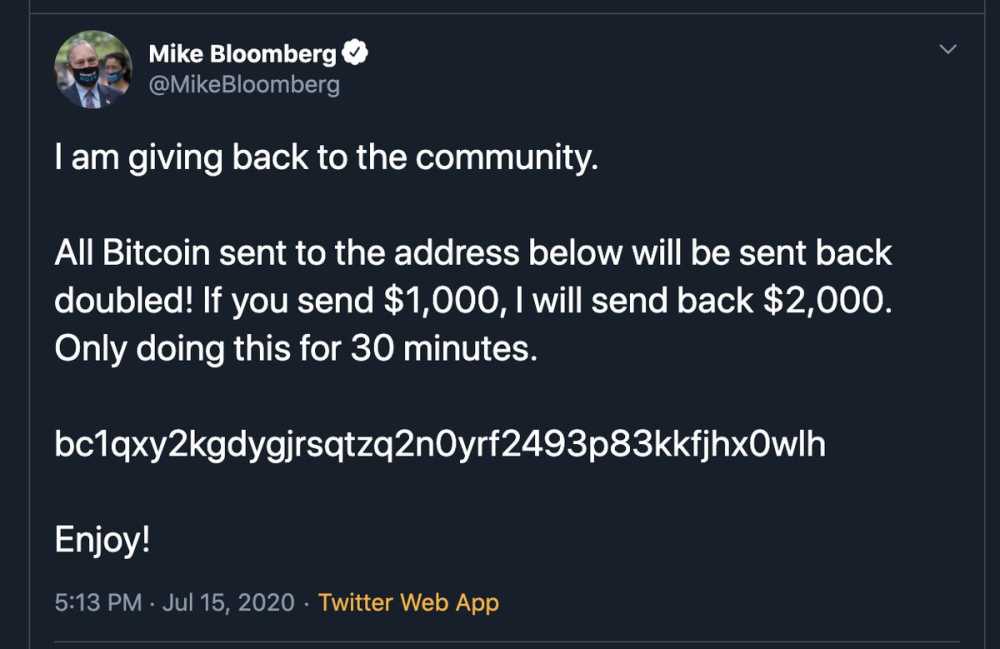This screenshot has height=649, width=1000.
Task: Click the "Only doing this for 30 minutes" line
Action: click(x=296, y=349)
